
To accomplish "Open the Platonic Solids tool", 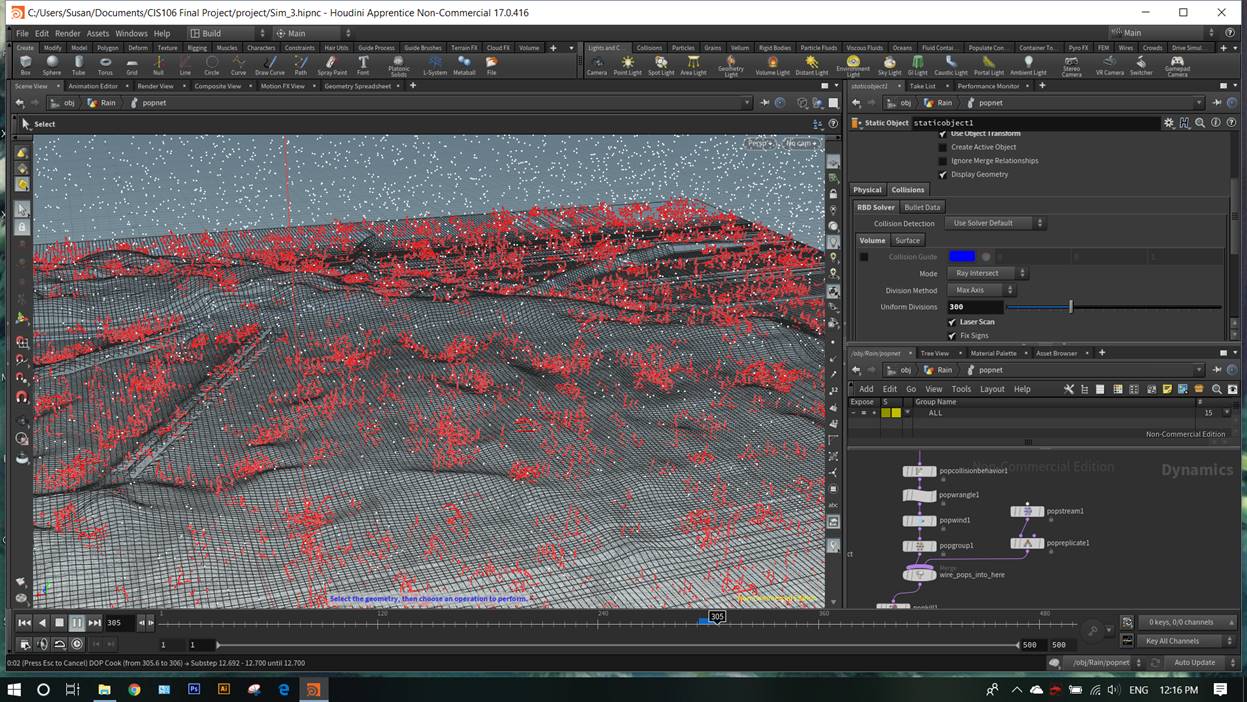I will [x=398, y=66].
